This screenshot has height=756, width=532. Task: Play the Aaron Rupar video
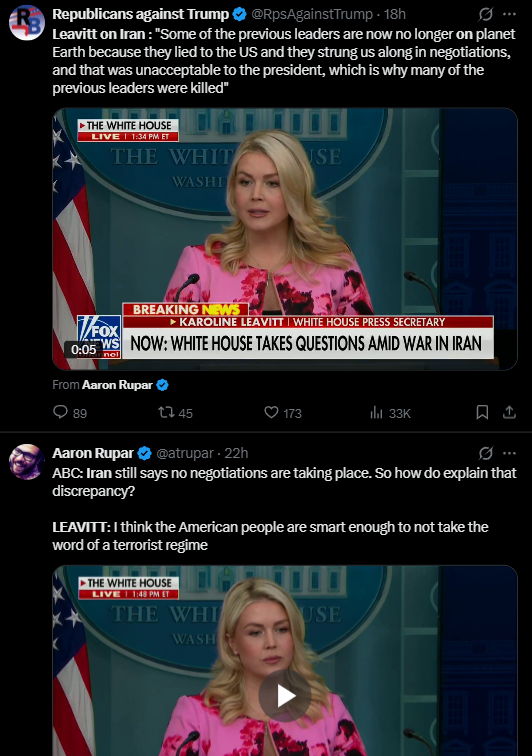(285, 696)
